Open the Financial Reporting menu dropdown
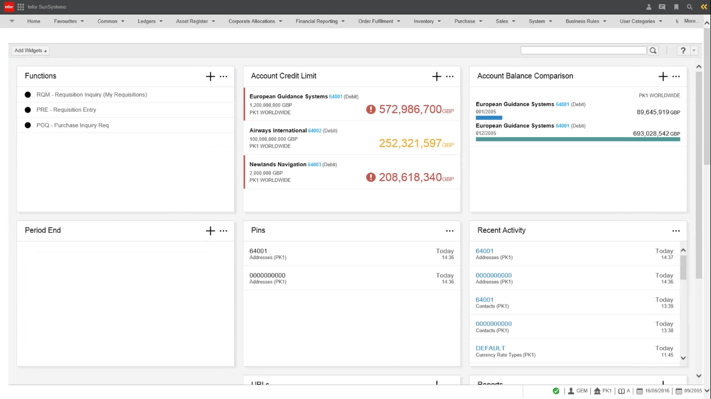The width and height of the screenshot is (711, 399). click(320, 21)
